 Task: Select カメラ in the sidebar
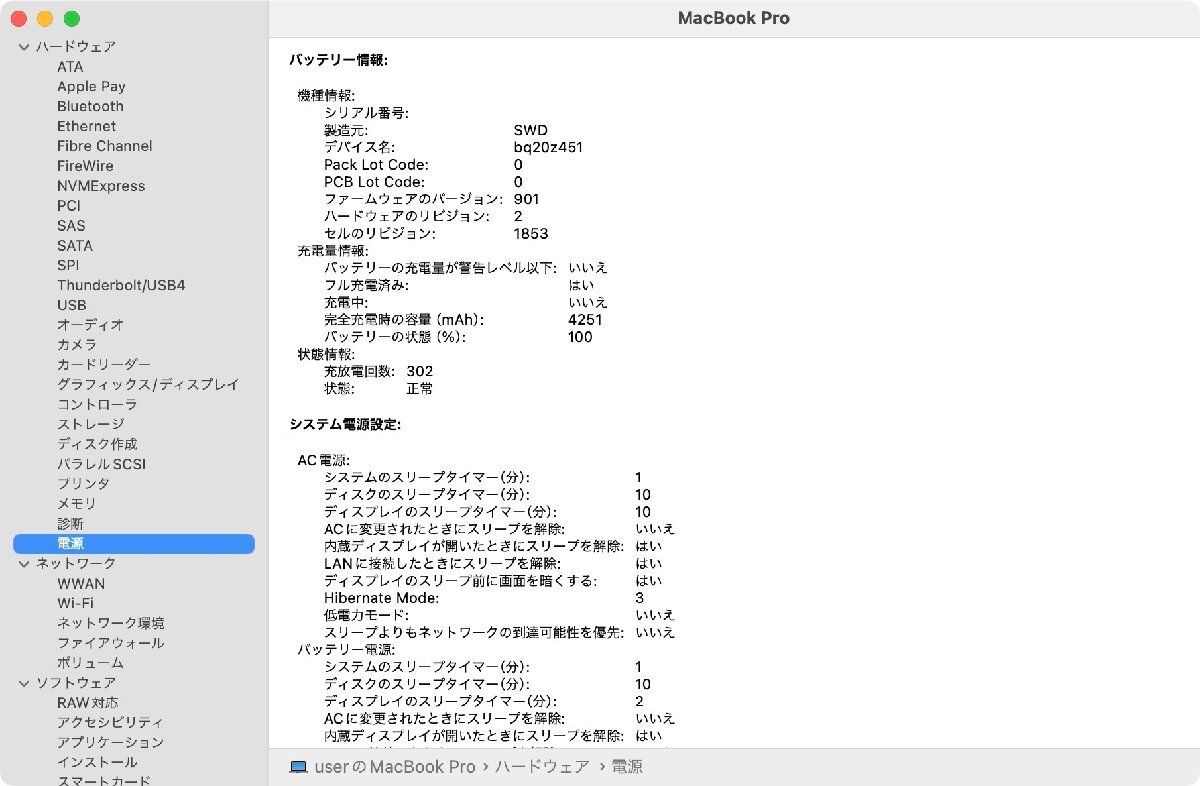[77, 345]
